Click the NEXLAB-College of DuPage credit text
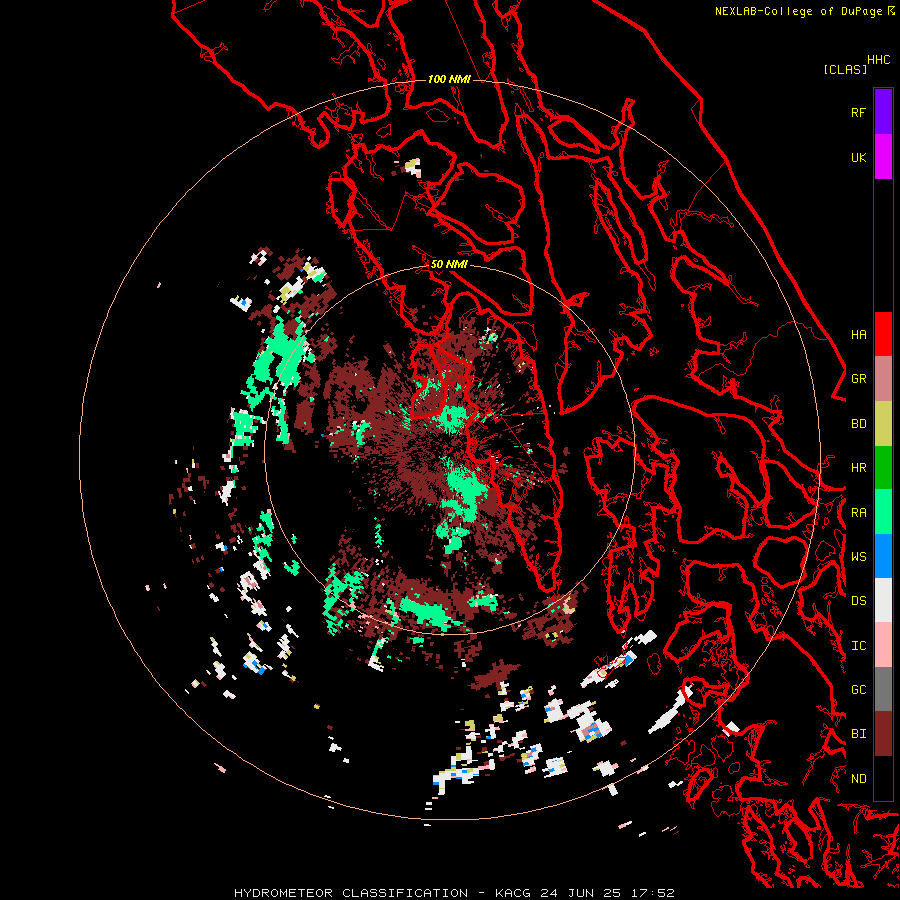The height and width of the screenshot is (900, 900). pos(798,11)
